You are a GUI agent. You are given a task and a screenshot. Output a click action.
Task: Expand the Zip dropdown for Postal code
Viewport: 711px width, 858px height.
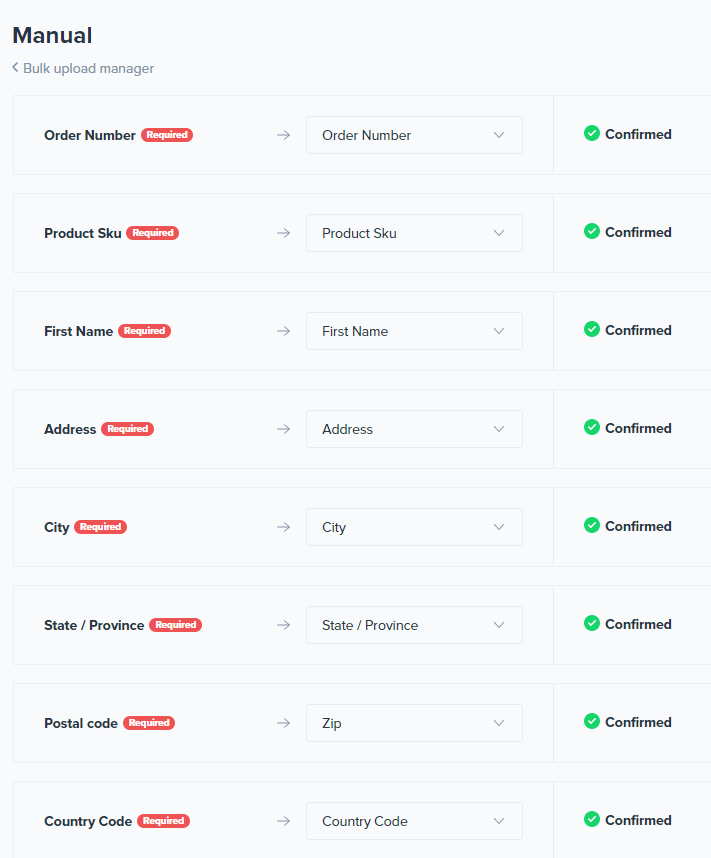point(414,723)
